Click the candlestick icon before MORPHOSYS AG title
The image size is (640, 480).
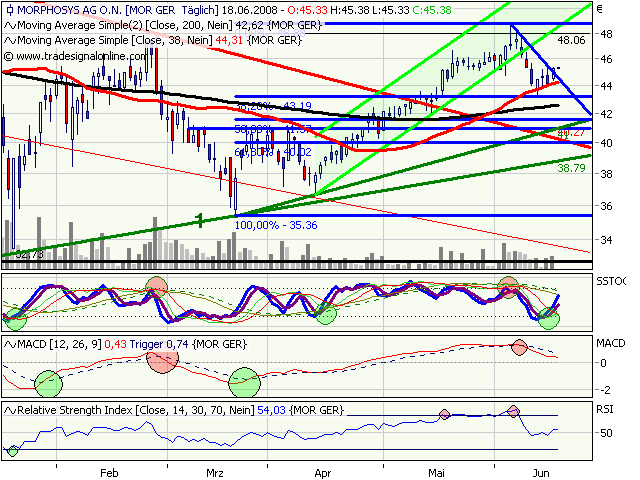tap(10, 10)
